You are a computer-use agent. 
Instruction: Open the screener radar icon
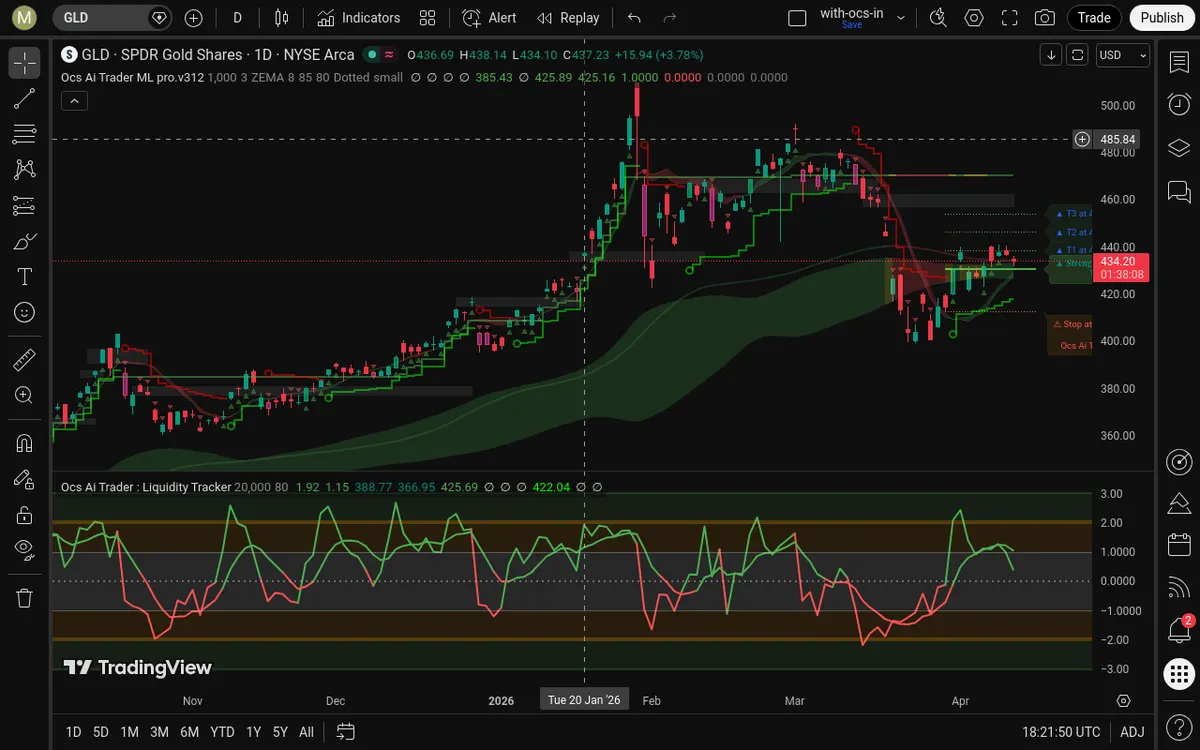tap(1179, 461)
